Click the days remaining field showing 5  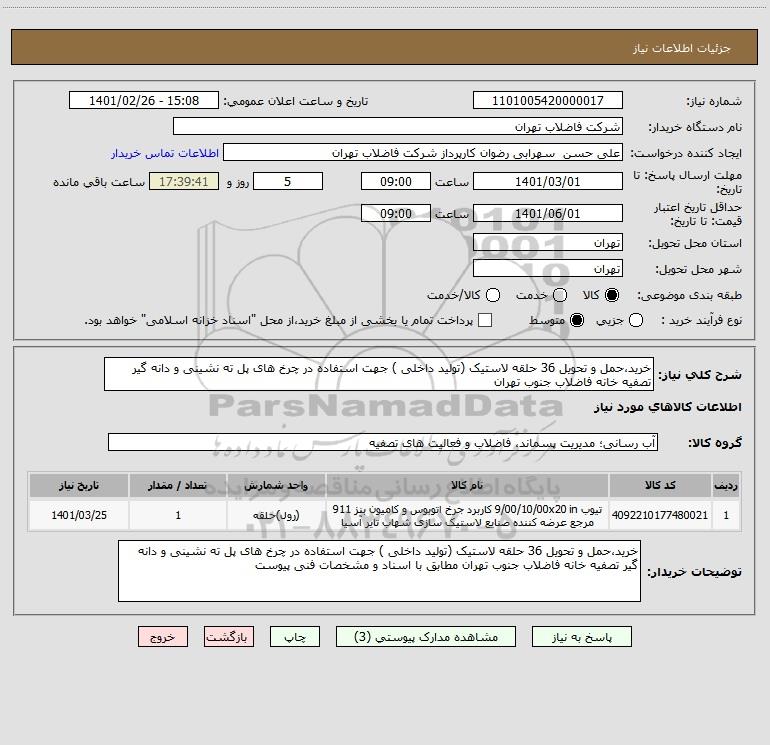tap(288, 181)
